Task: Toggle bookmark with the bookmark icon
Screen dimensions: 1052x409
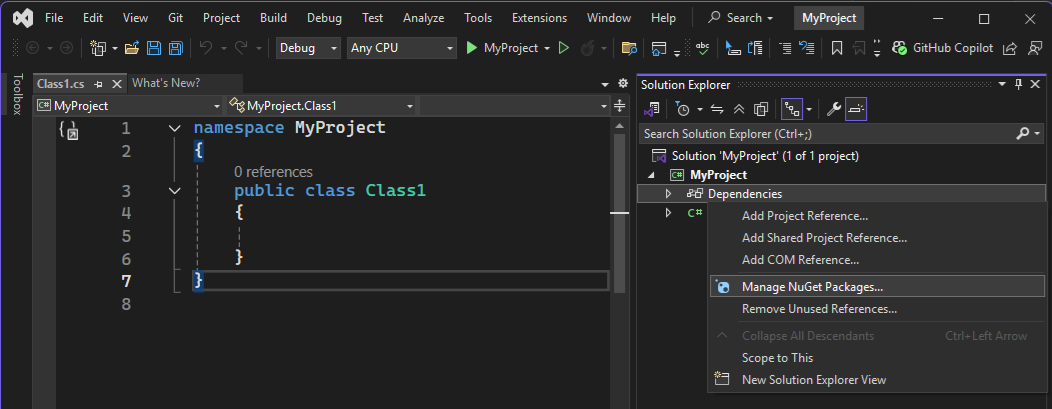Action: 837,48
